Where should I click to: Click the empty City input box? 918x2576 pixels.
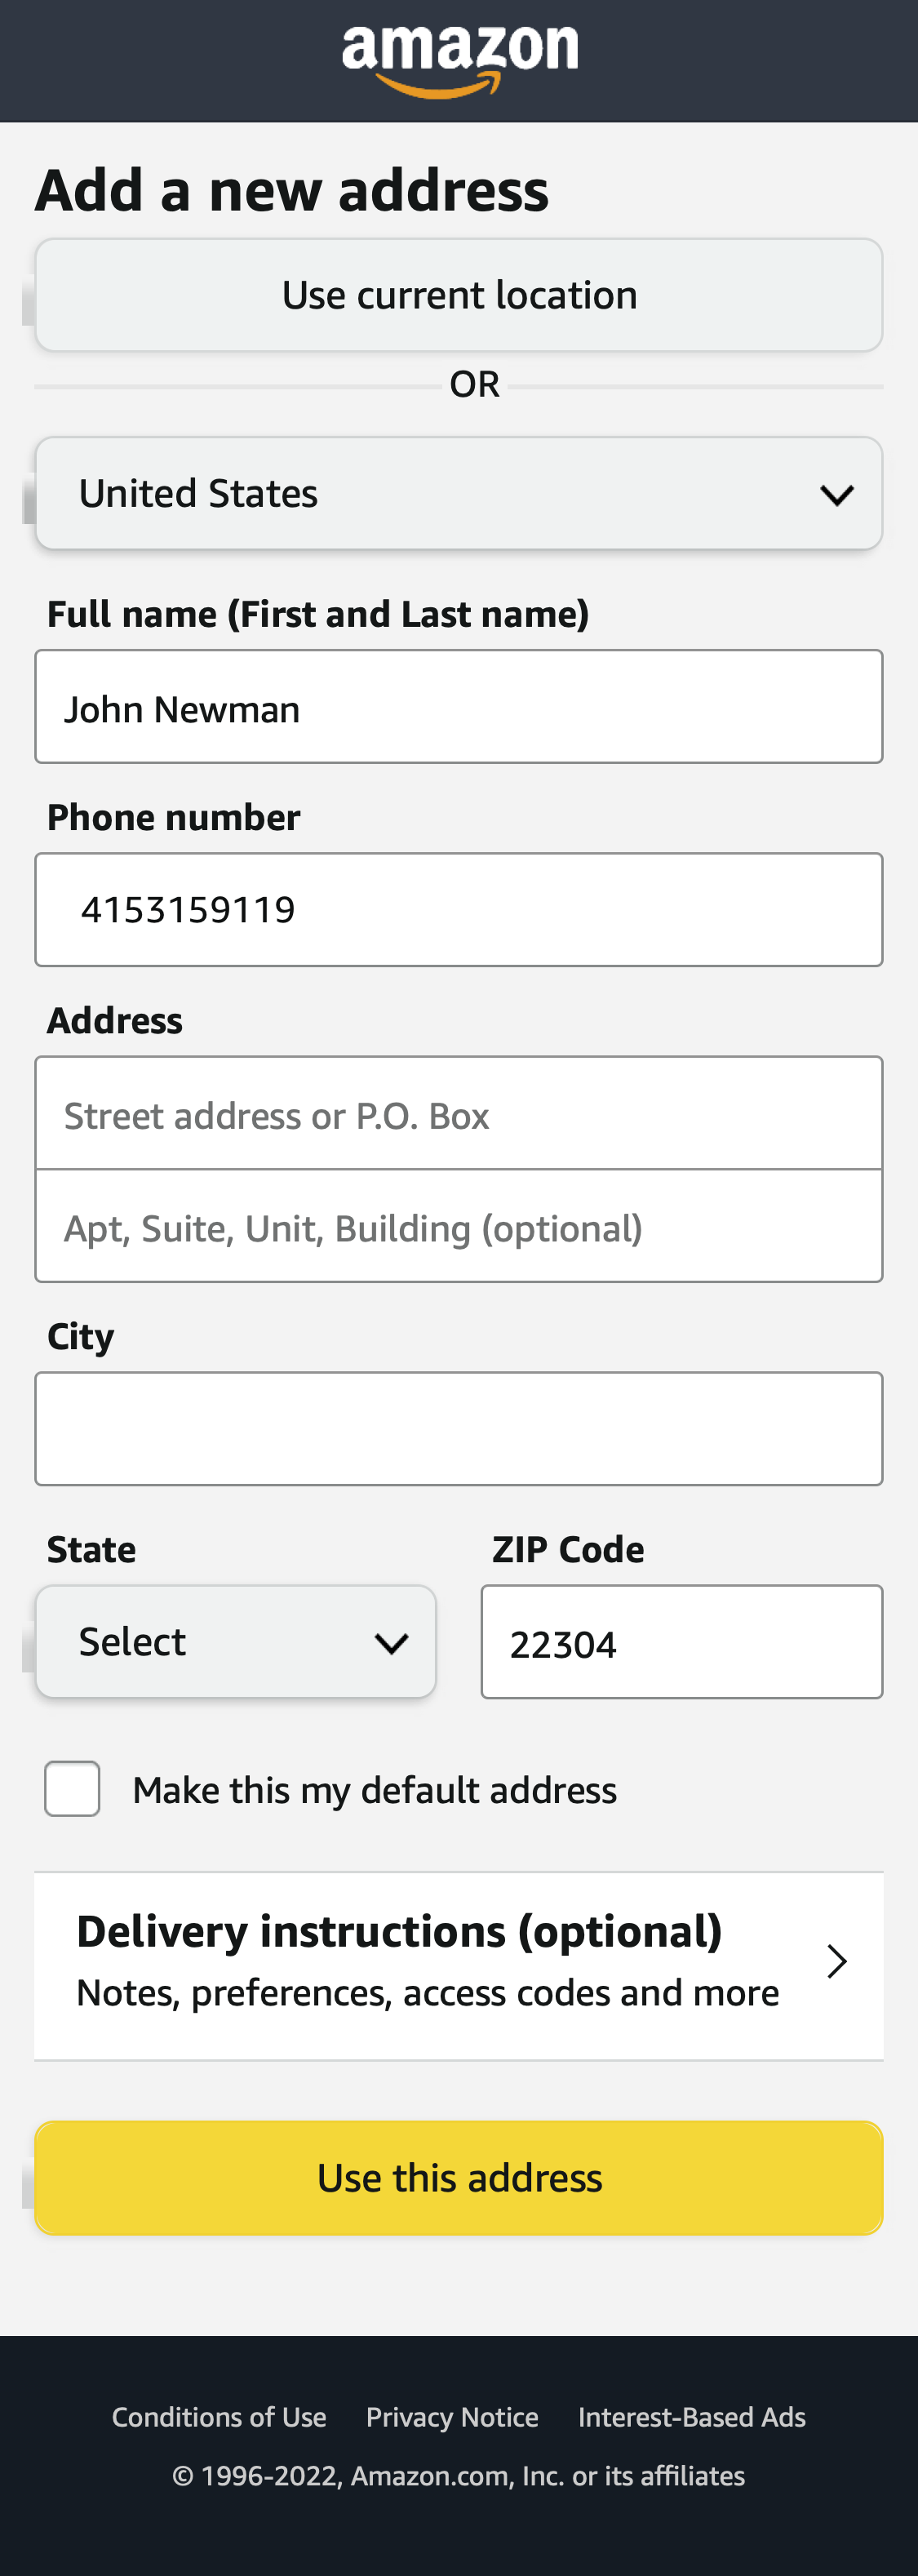pyautogui.click(x=459, y=1428)
